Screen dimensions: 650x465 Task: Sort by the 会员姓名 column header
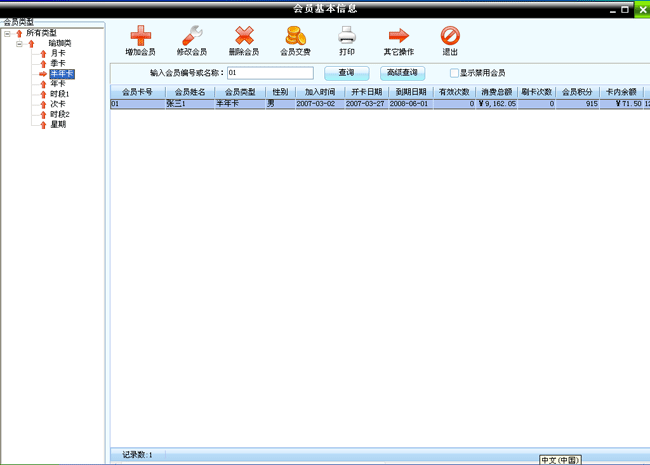(x=189, y=91)
